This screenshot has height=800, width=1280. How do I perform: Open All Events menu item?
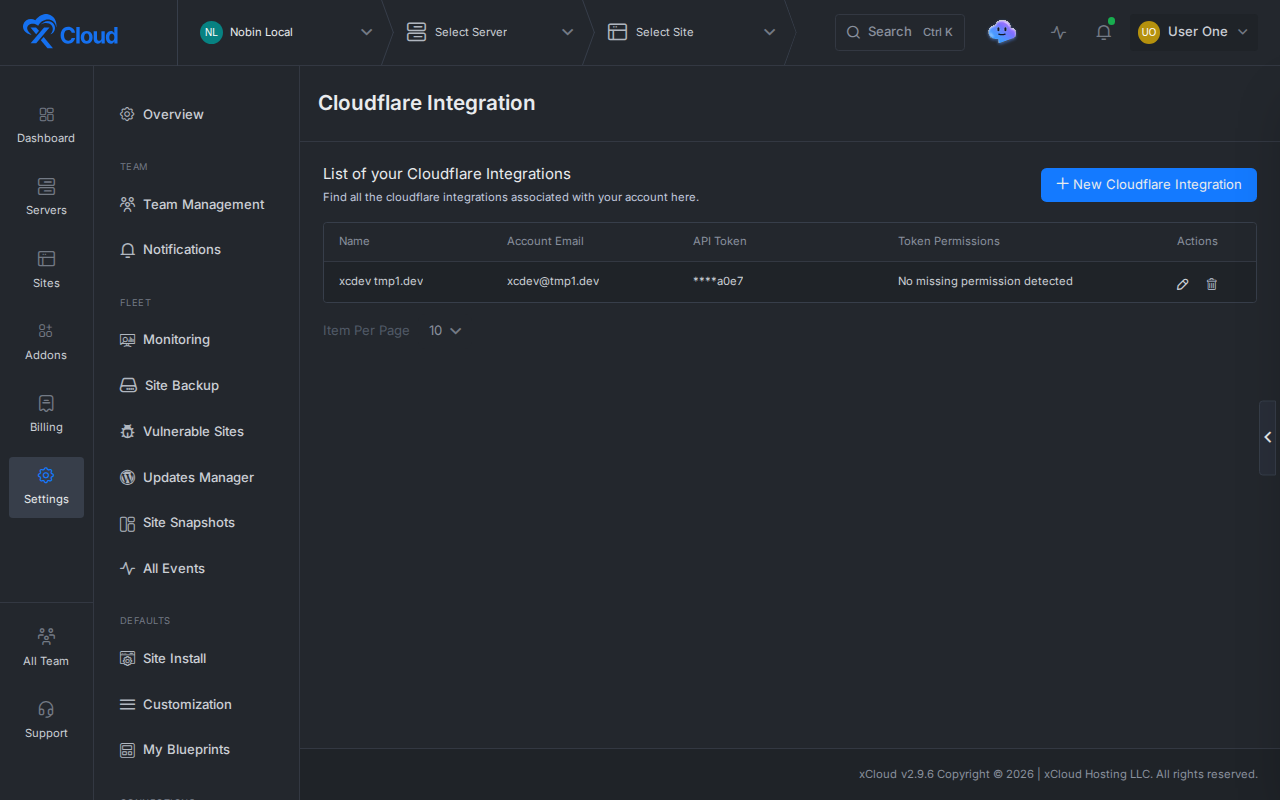pyautogui.click(x=162, y=568)
